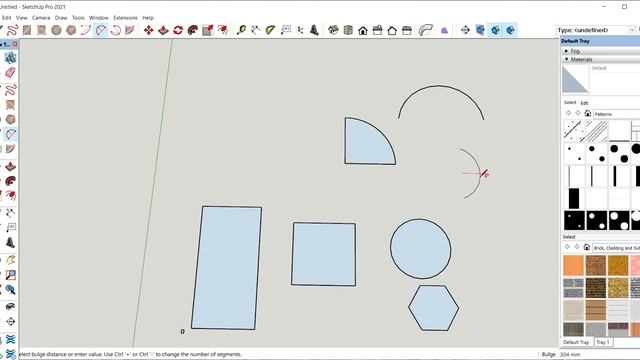Open the Help menu
This screenshot has height=360, width=640.
(x=148, y=18)
